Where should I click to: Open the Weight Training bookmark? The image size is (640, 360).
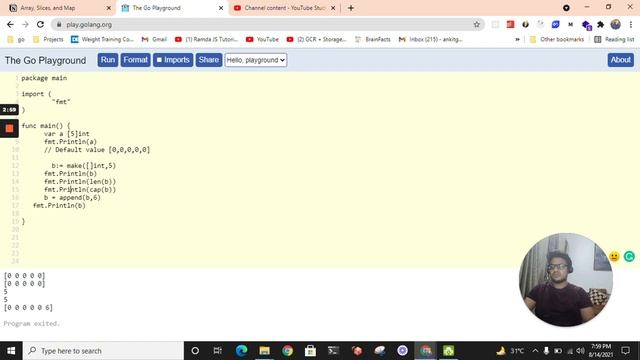tap(102, 39)
